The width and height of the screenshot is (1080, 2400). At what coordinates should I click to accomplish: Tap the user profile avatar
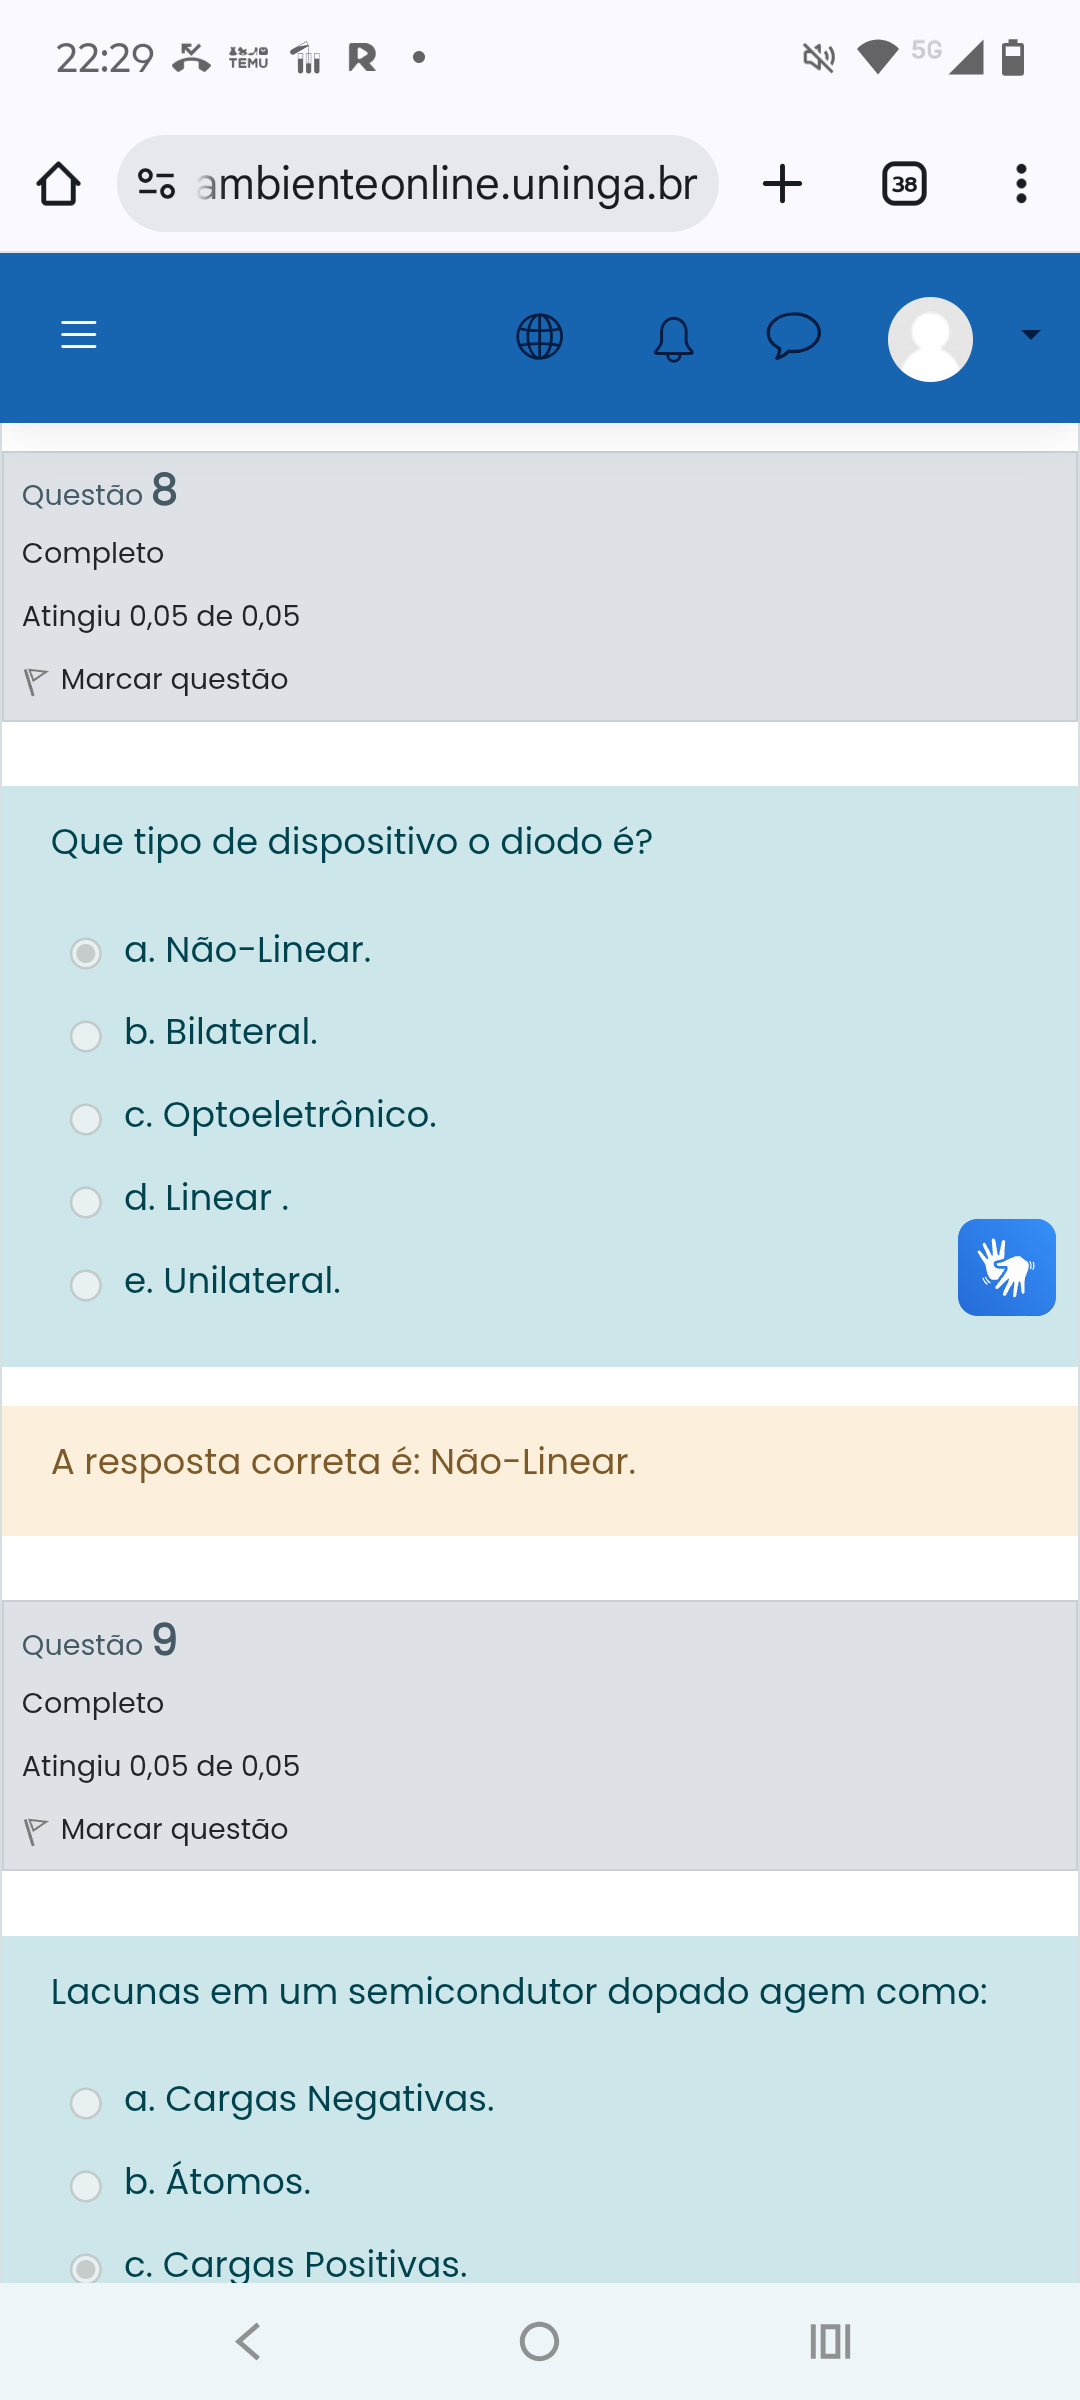click(930, 339)
